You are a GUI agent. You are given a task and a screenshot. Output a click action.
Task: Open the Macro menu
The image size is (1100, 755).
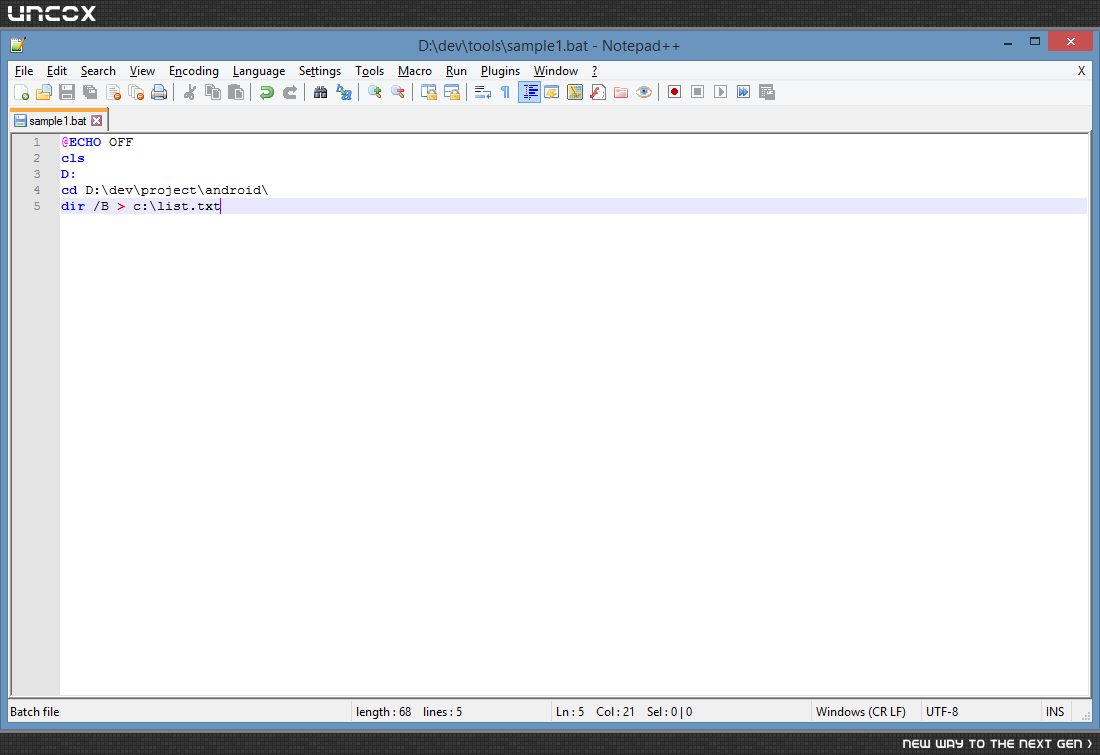pos(415,71)
